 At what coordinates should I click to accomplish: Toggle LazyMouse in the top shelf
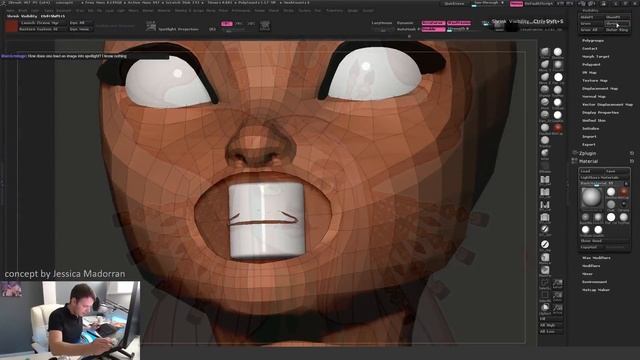pyautogui.click(x=382, y=23)
